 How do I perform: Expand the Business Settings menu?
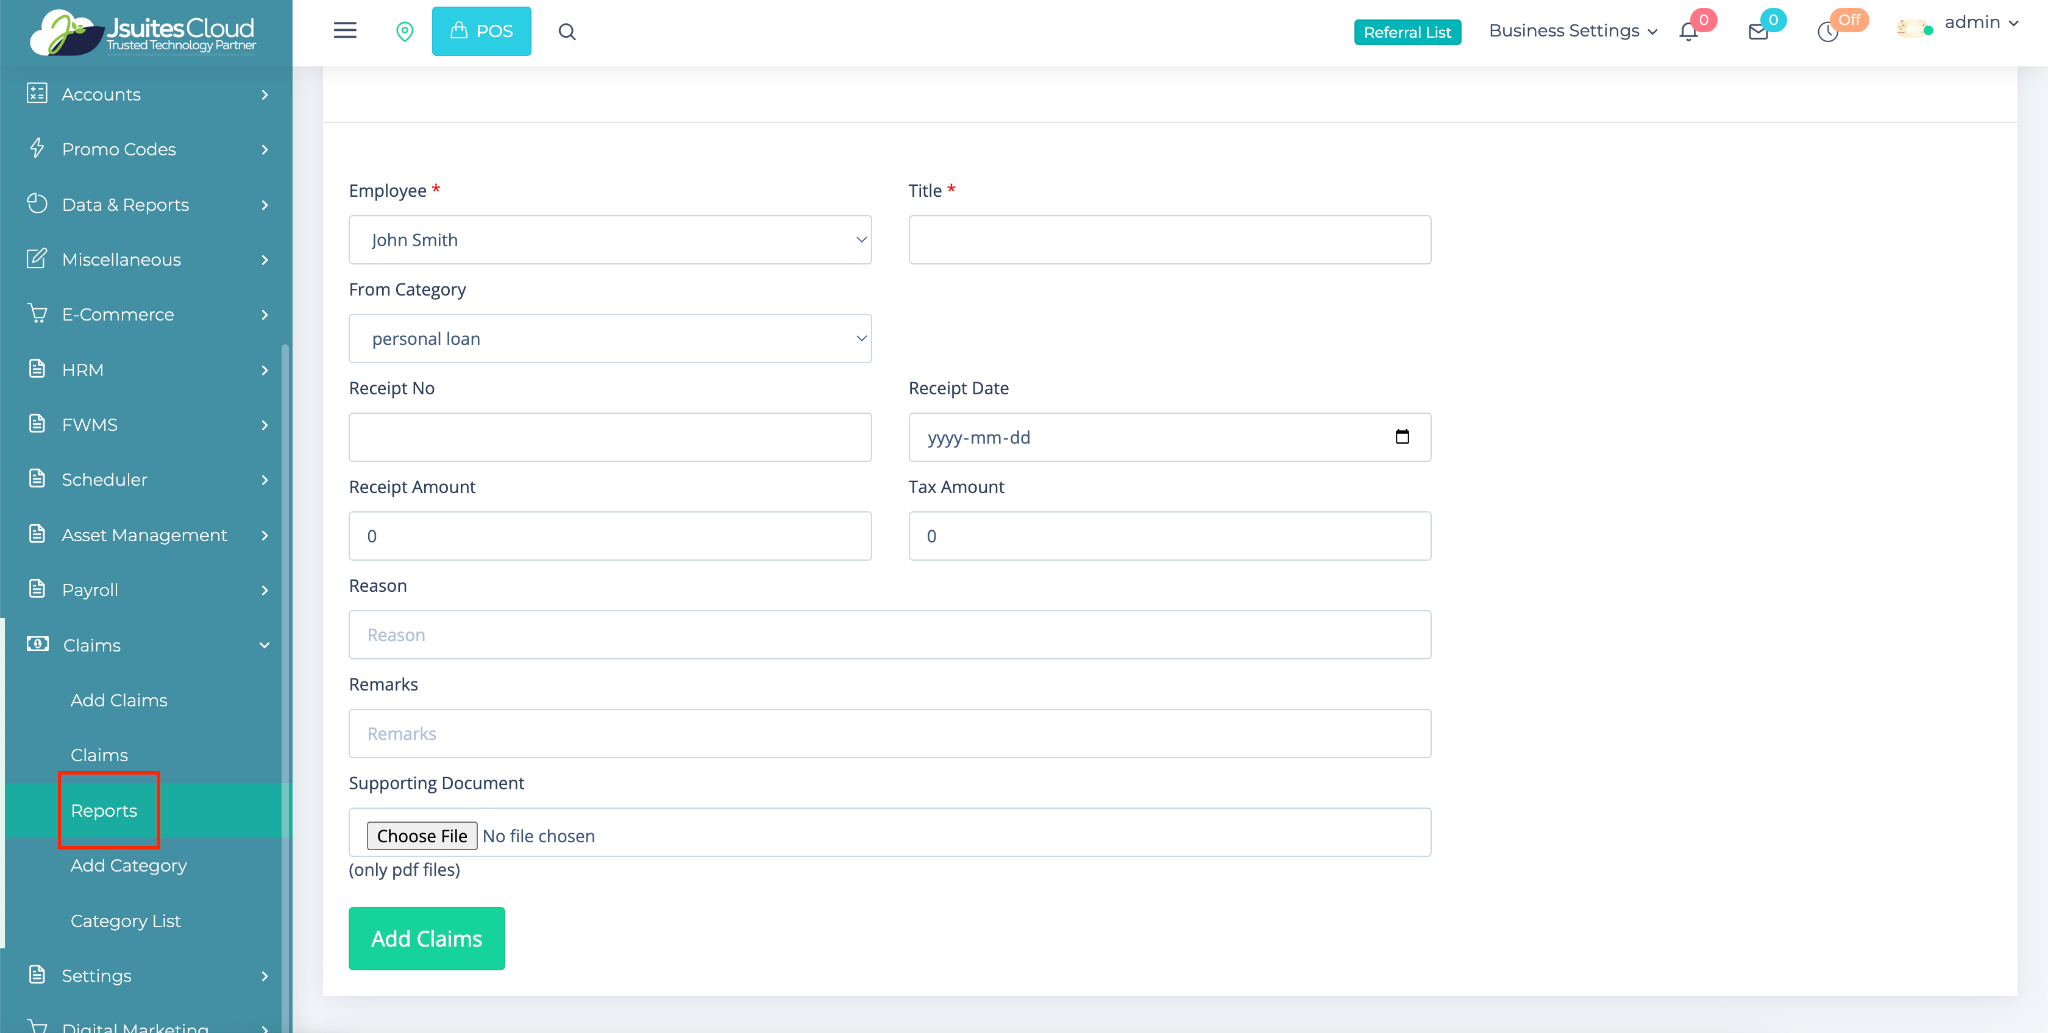click(x=1572, y=31)
